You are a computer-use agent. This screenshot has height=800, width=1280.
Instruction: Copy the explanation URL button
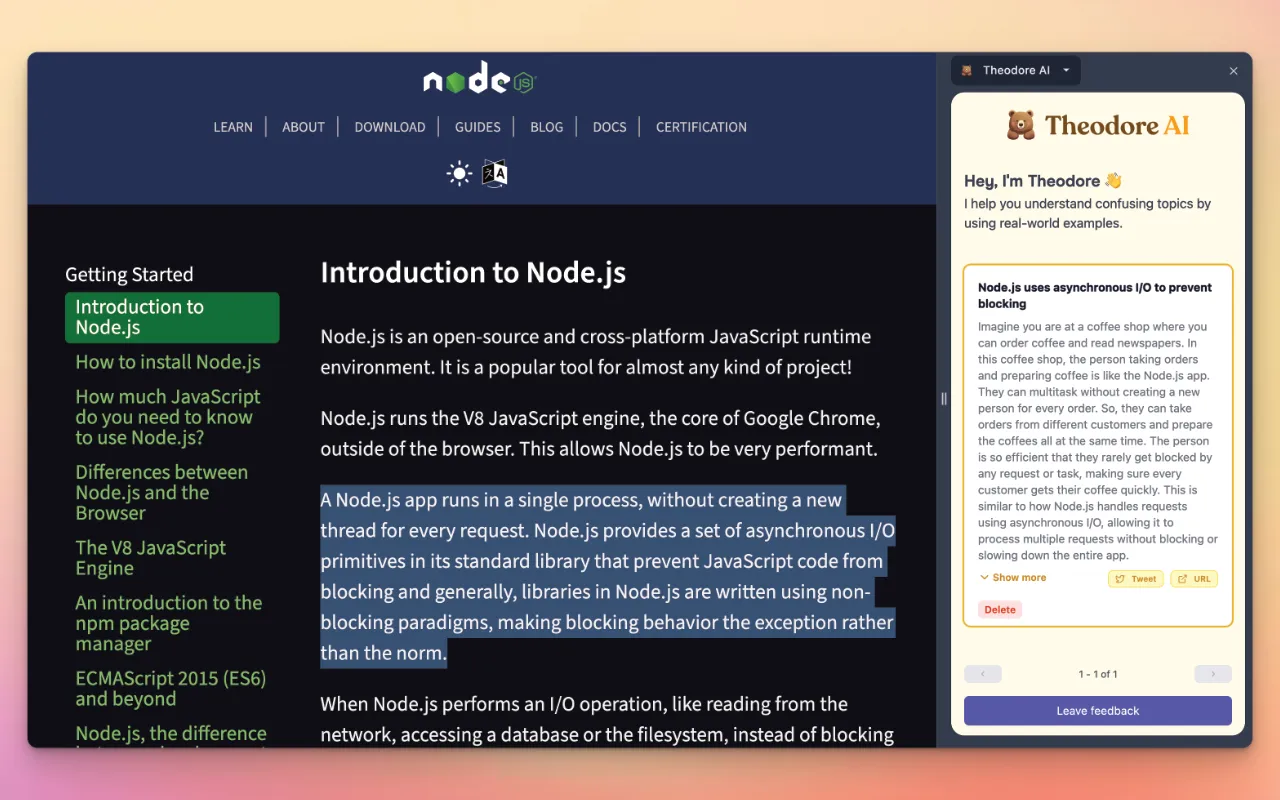[x=1194, y=579]
